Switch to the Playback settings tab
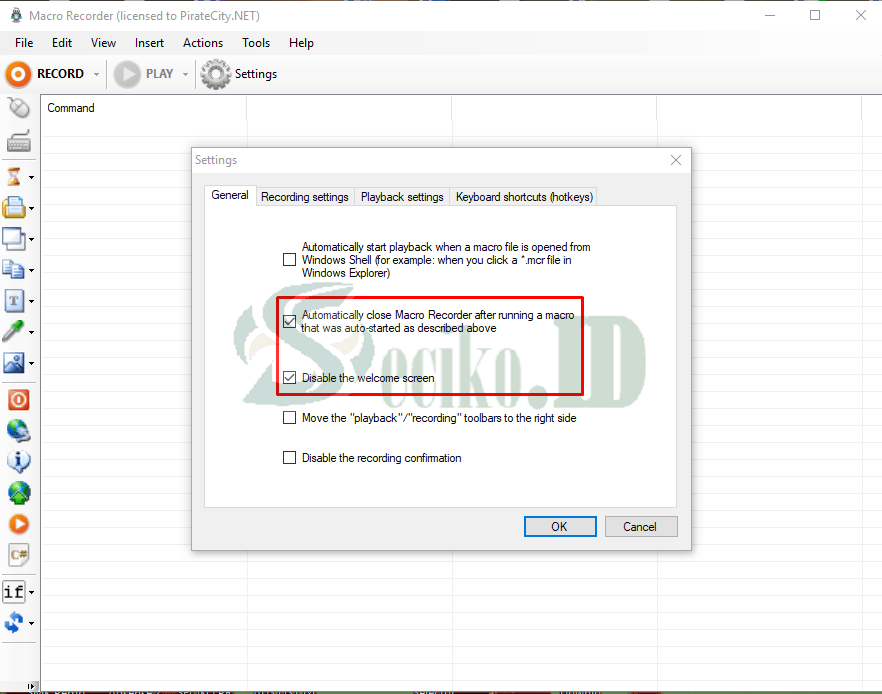The width and height of the screenshot is (882, 694). click(402, 196)
